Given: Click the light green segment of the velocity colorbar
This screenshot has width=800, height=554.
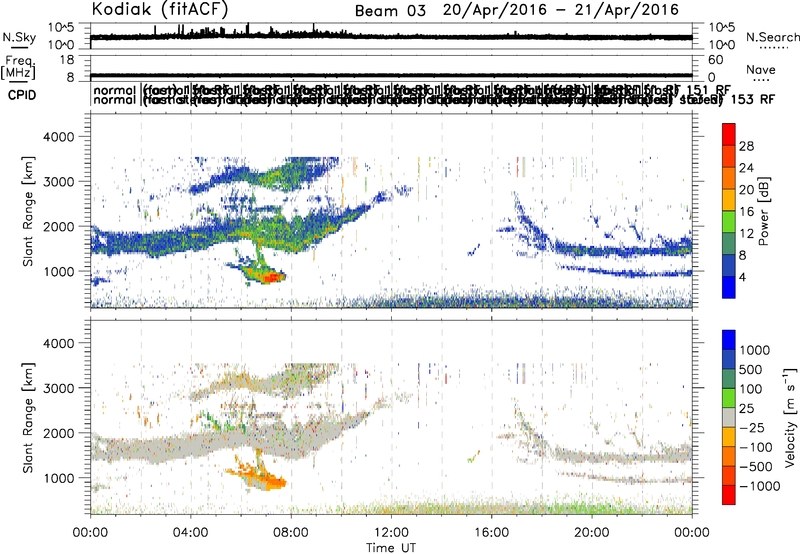Looking at the screenshot, I should pyautogui.click(x=729, y=398).
